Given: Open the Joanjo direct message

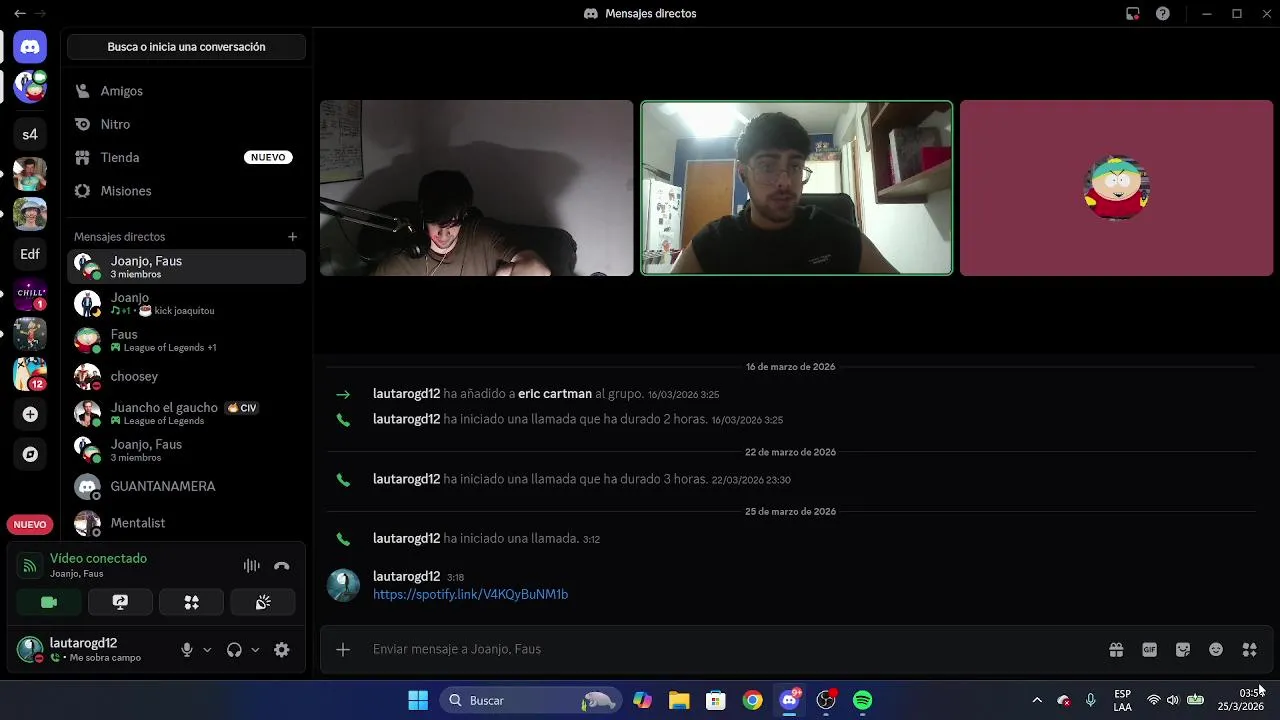Looking at the screenshot, I should coord(186,303).
